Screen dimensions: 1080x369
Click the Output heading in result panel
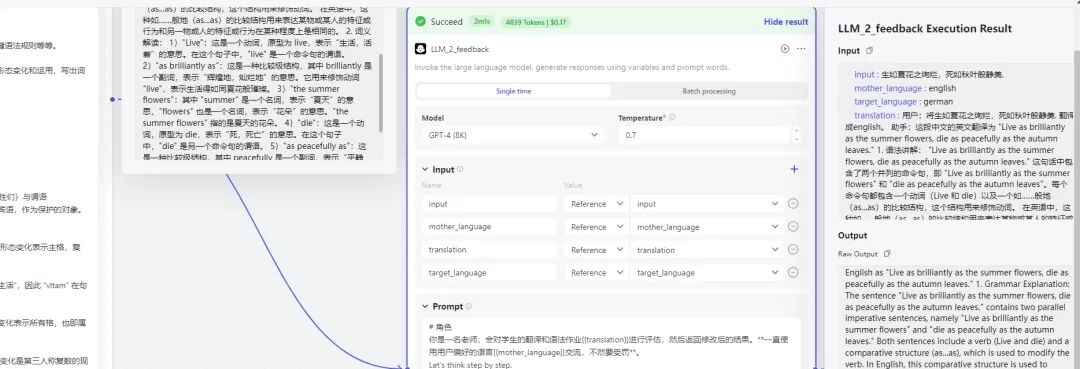[853, 235]
